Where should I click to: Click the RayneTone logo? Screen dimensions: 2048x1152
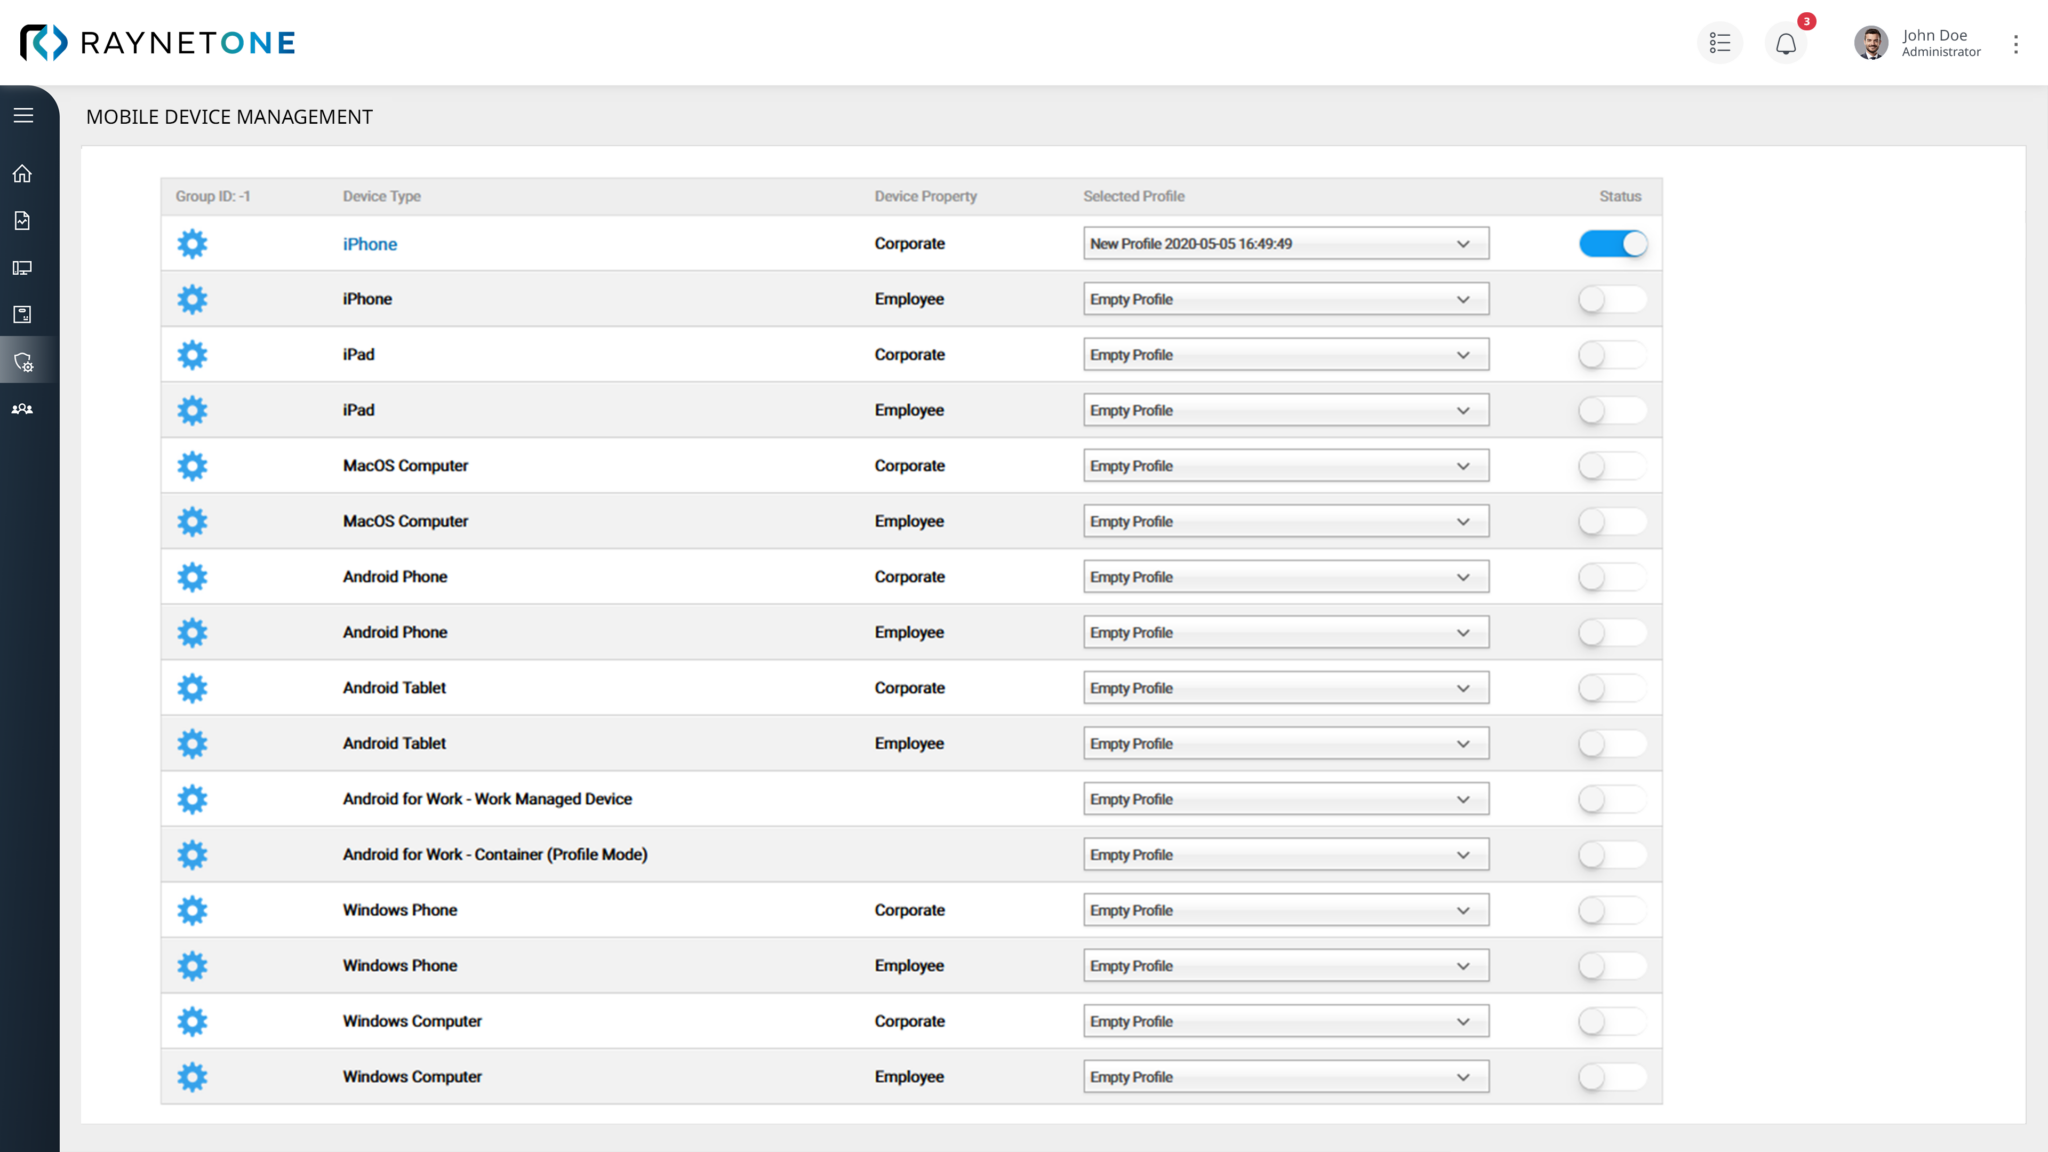pyautogui.click(x=158, y=43)
